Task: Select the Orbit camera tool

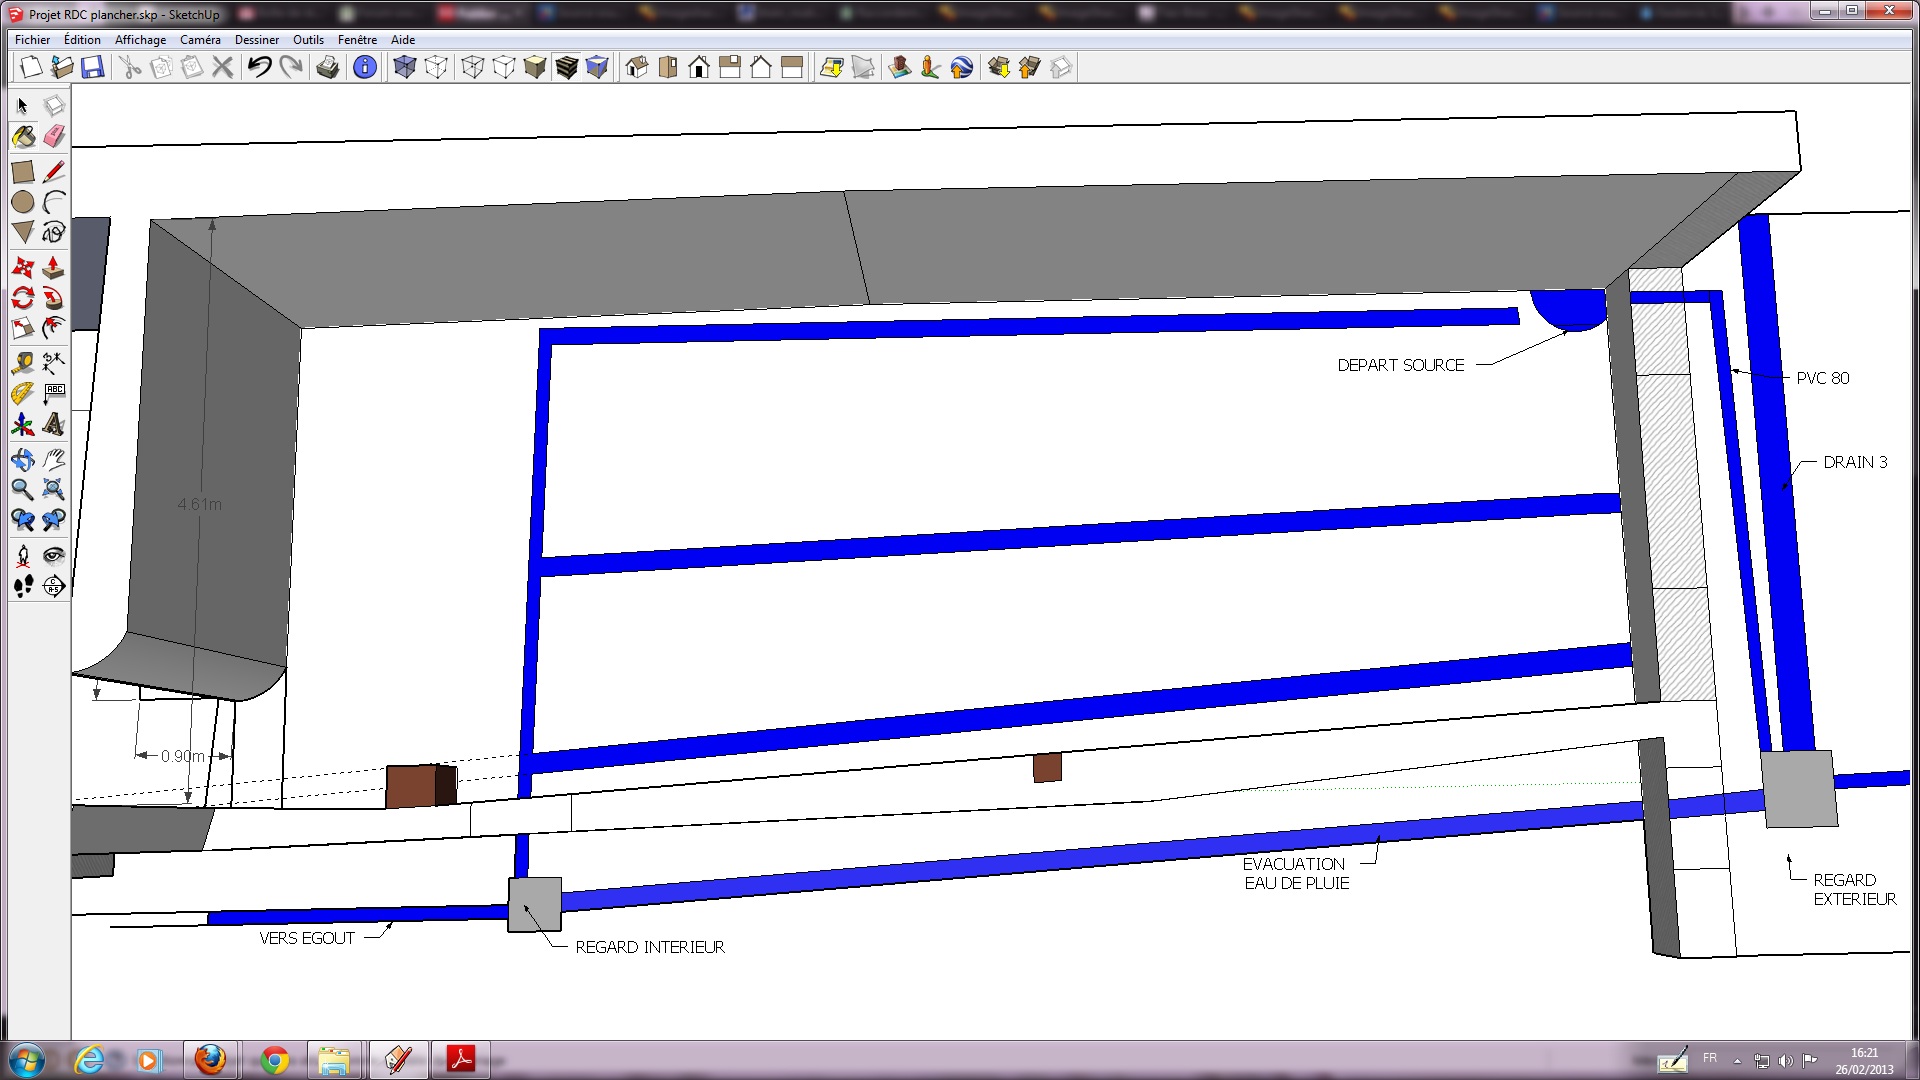Action: [23, 460]
